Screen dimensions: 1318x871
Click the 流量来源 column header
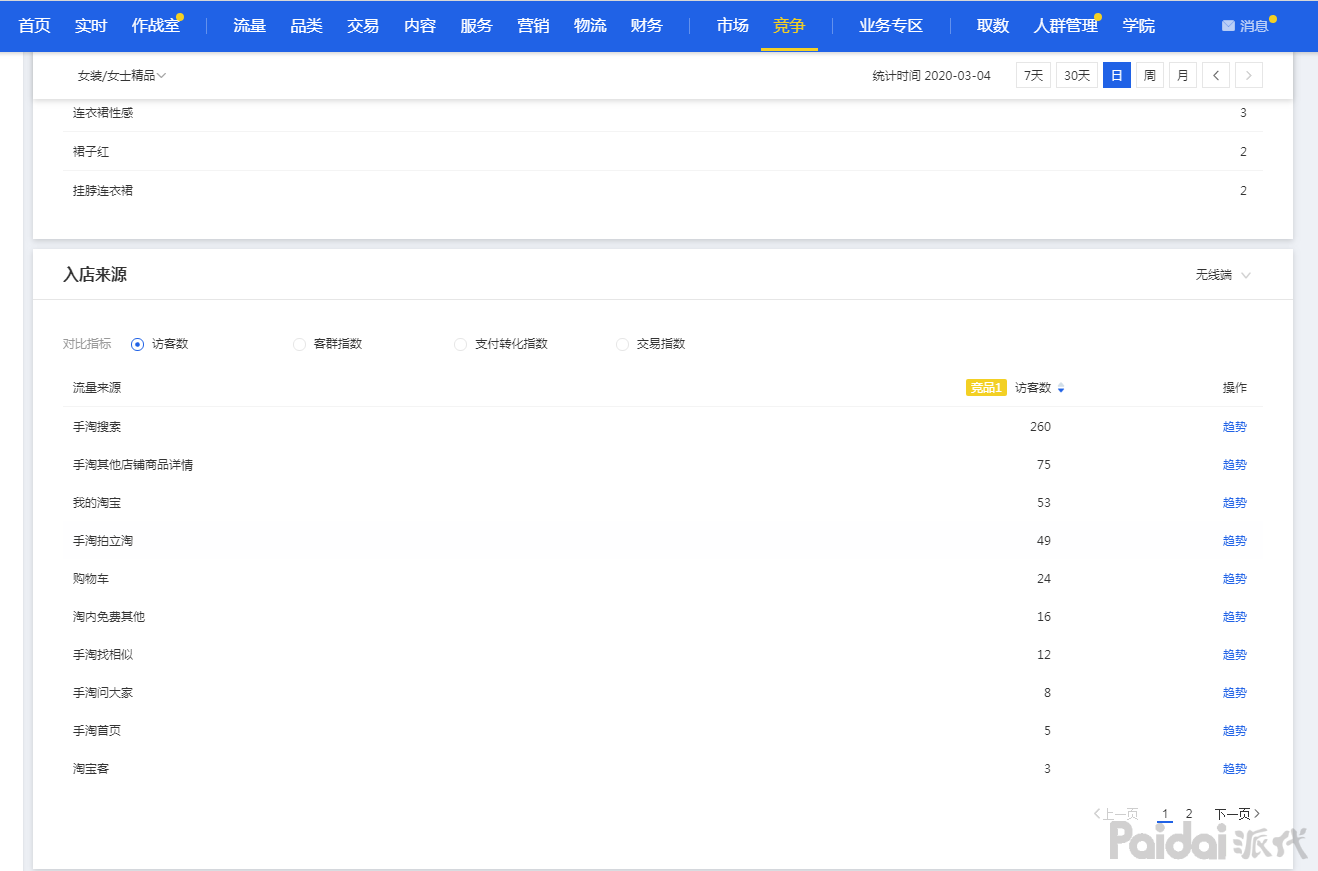(x=97, y=388)
